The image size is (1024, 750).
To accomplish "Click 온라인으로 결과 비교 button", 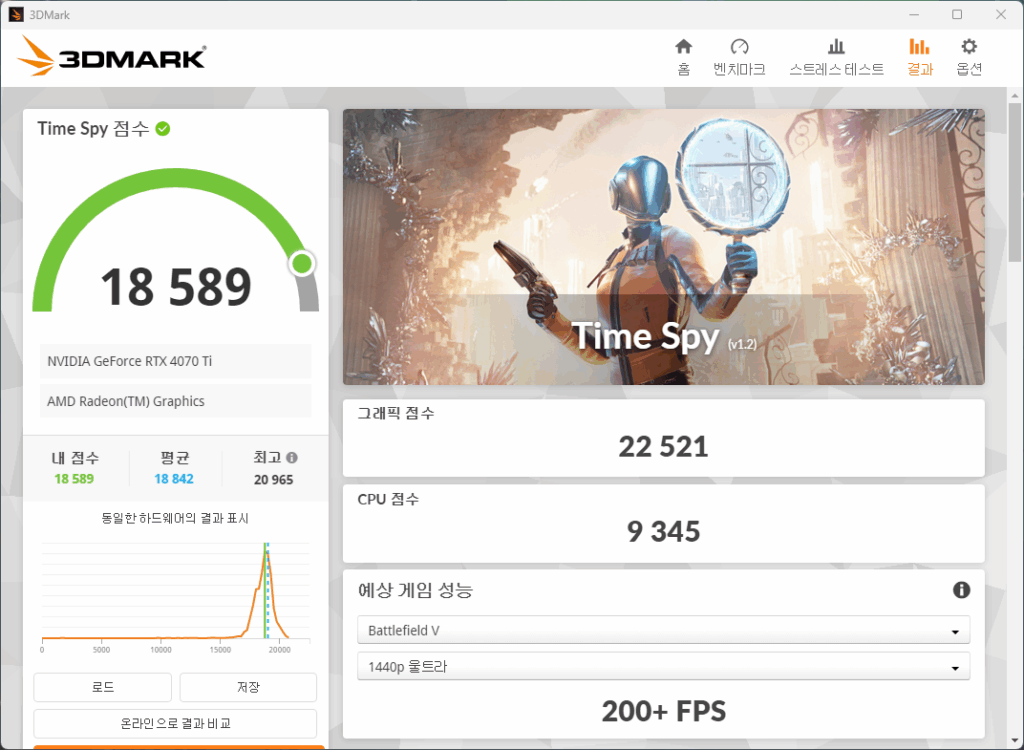I will point(175,723).
